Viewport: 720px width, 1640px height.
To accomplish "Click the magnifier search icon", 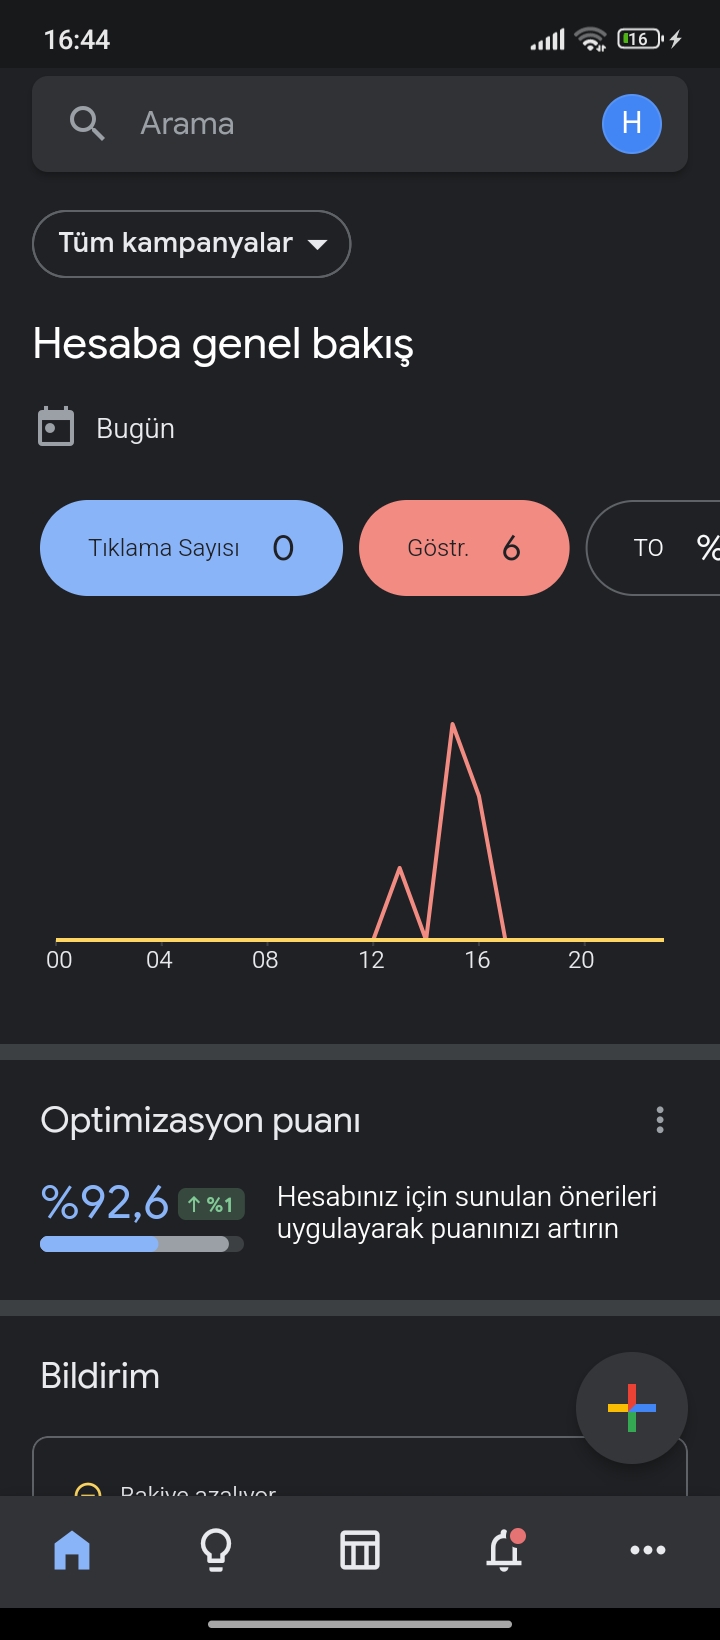I will click(87, 124).
